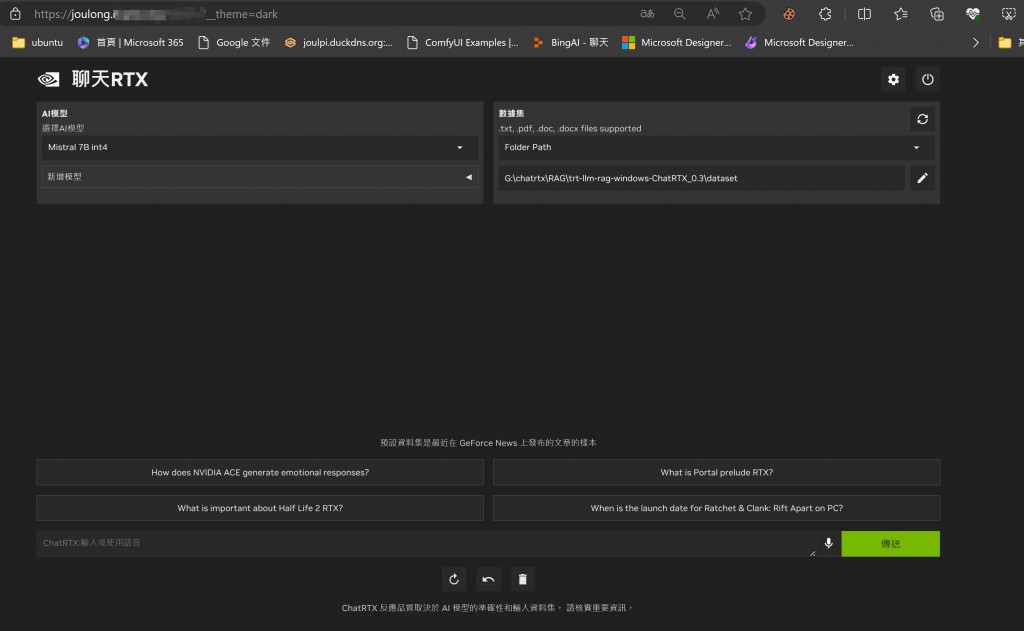The height and width of the screenshot is (631, 1024).
Task: Toggle the split screen browser icon
Action: 864,14
